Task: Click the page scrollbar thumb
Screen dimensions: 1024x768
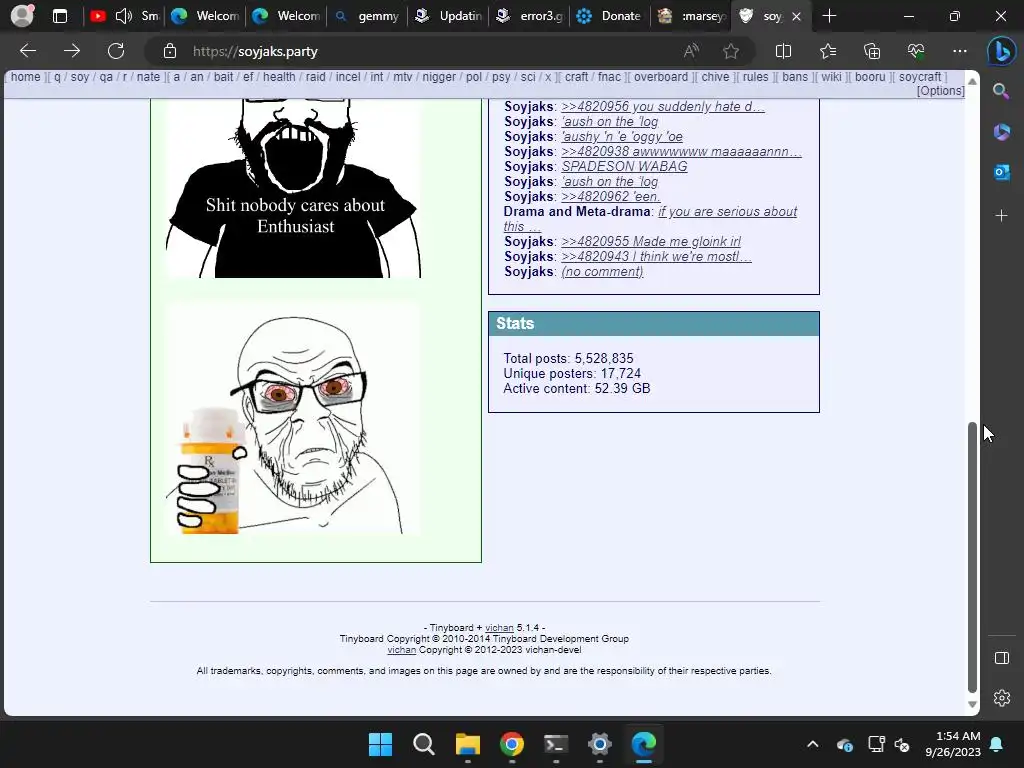Action: (x=972, y=556)
